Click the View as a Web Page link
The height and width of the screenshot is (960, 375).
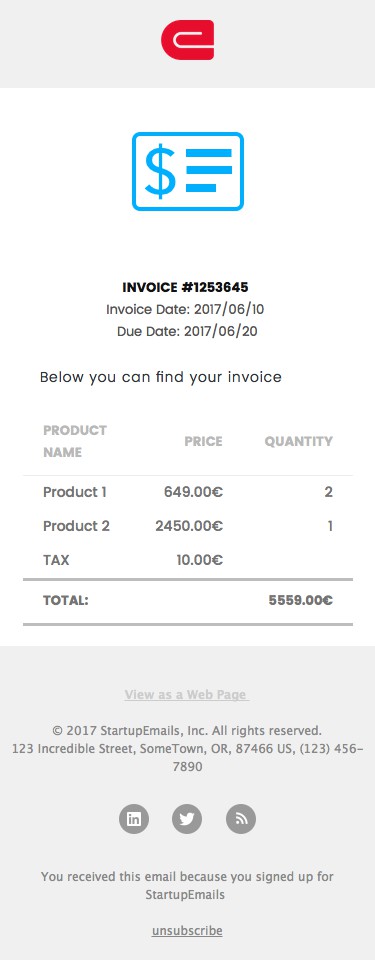tap(187, 694)
